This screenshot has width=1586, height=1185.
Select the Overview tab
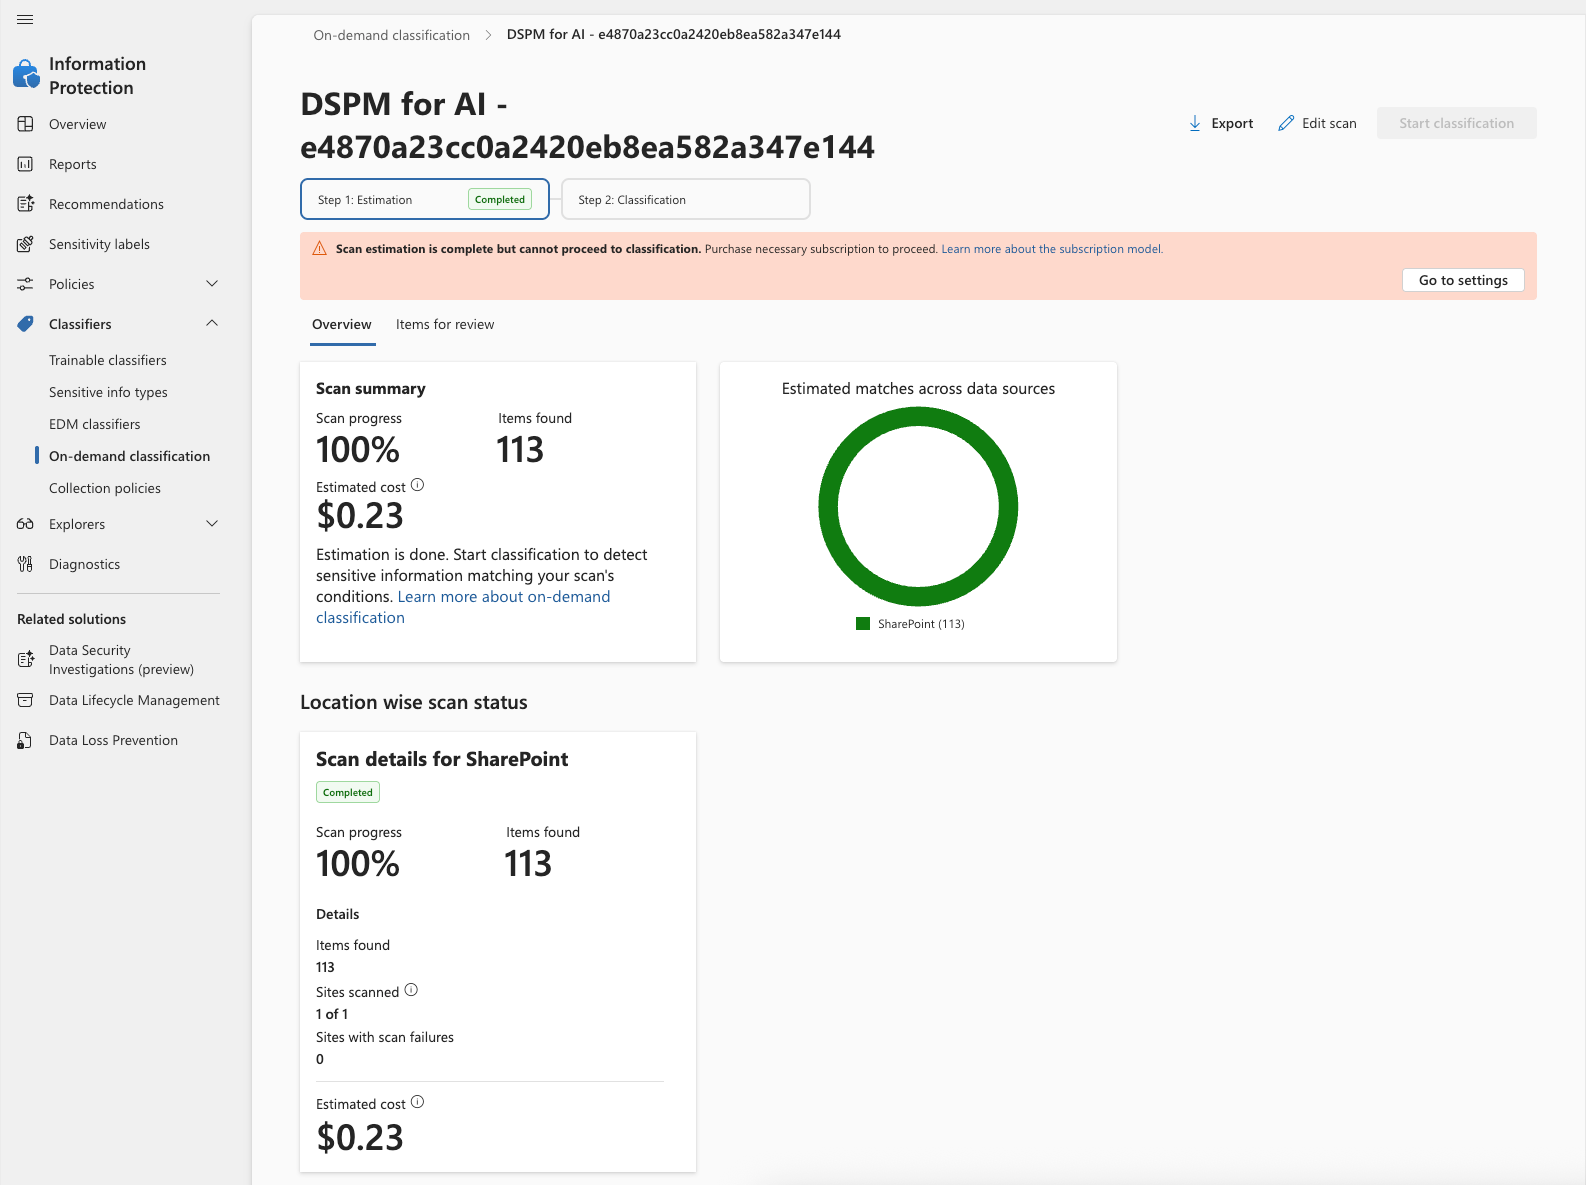(342, 324)
